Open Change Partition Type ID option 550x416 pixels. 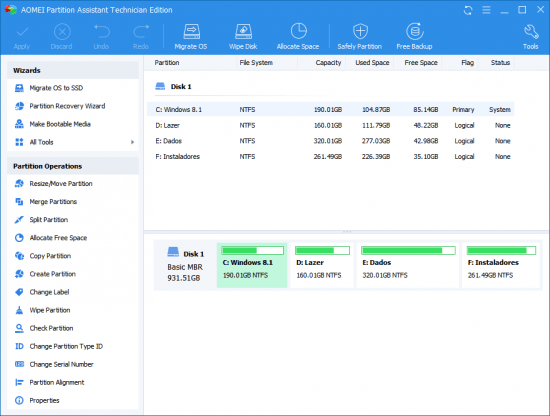66,346
